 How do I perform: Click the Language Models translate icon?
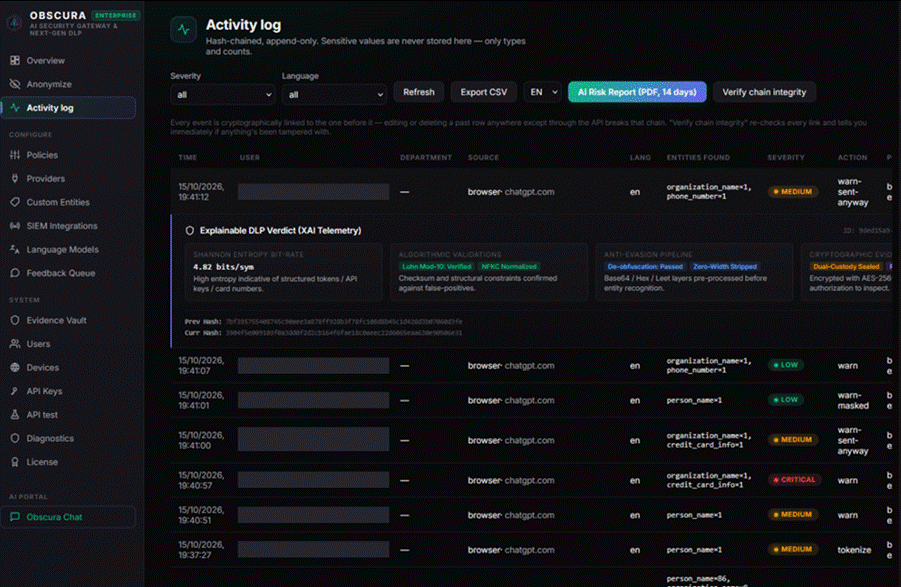15,249
